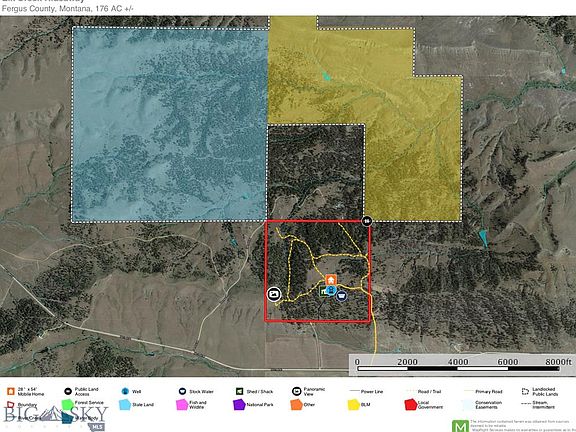Click the red Local Government legend swatch

(411, 404)
